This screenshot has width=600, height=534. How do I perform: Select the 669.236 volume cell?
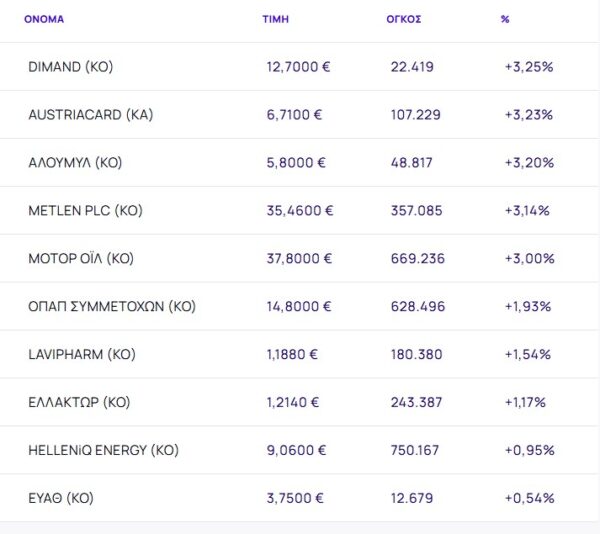point(416,259)
